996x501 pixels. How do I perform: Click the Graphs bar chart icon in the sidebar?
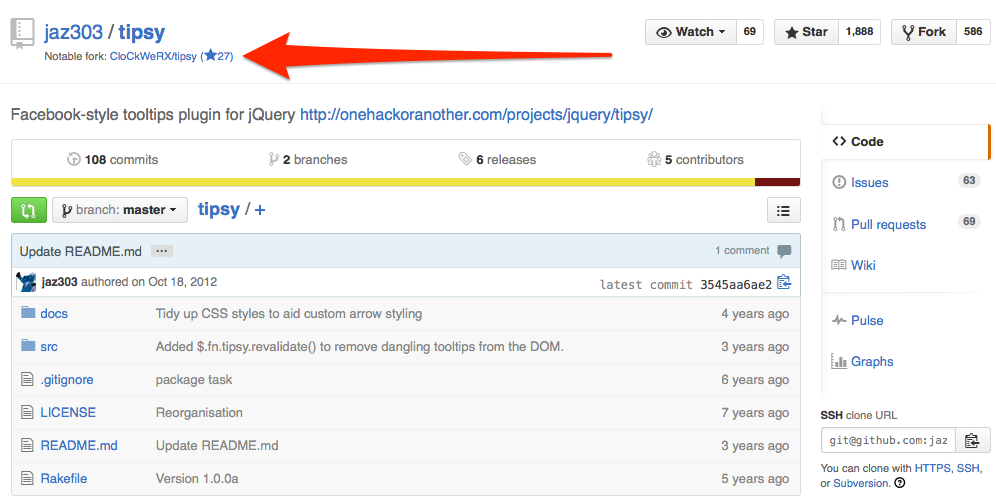click(x=839, y=361)
